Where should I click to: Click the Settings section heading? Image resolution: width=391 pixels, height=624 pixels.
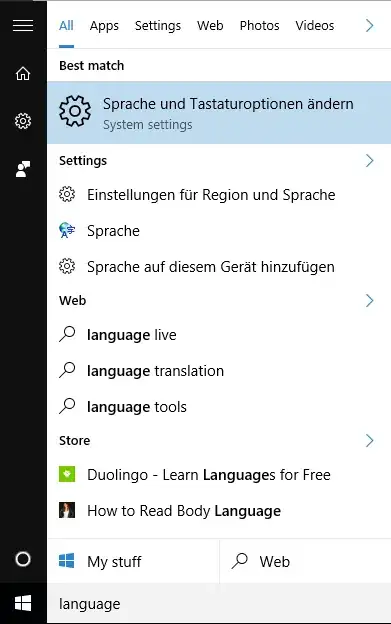(83, 161)
